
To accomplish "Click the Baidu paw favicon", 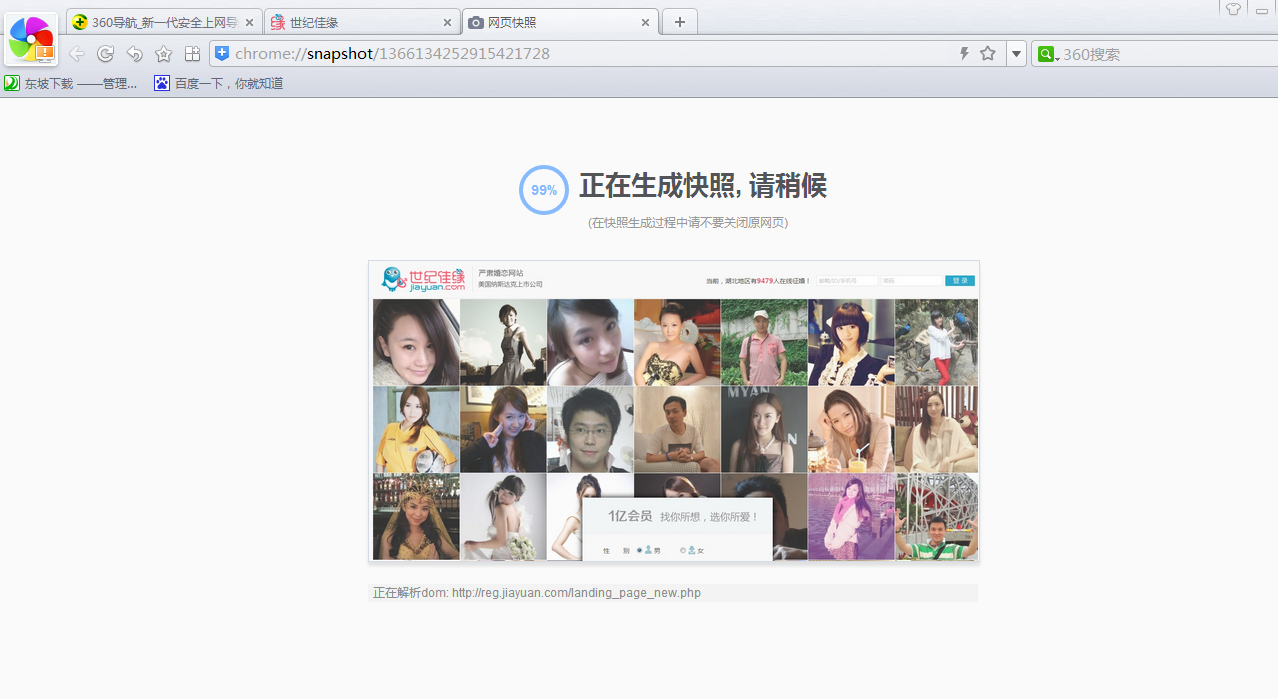I will 162,84.
